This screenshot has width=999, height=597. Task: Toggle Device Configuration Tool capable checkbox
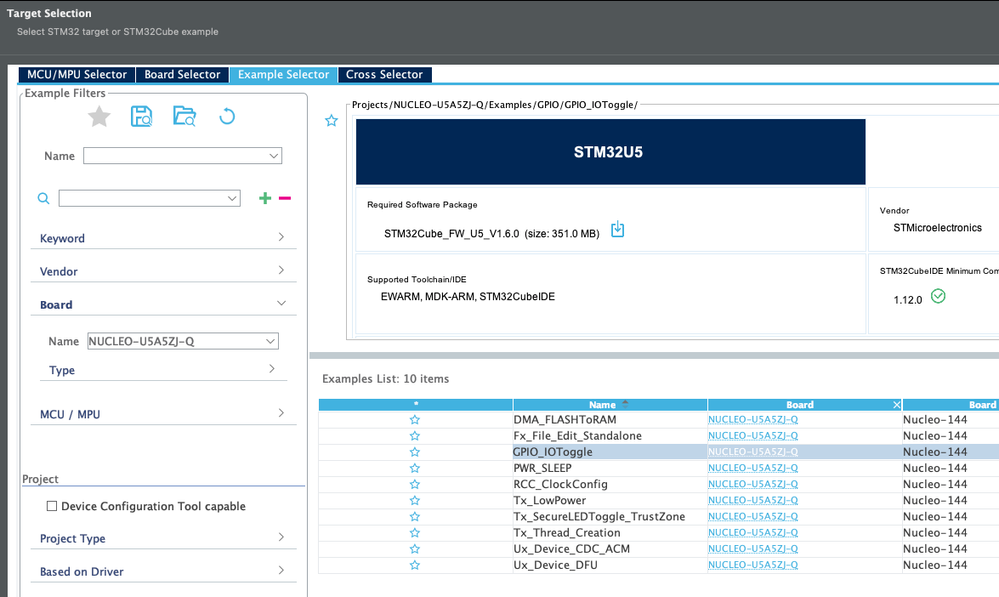click(x=52, y=506)
